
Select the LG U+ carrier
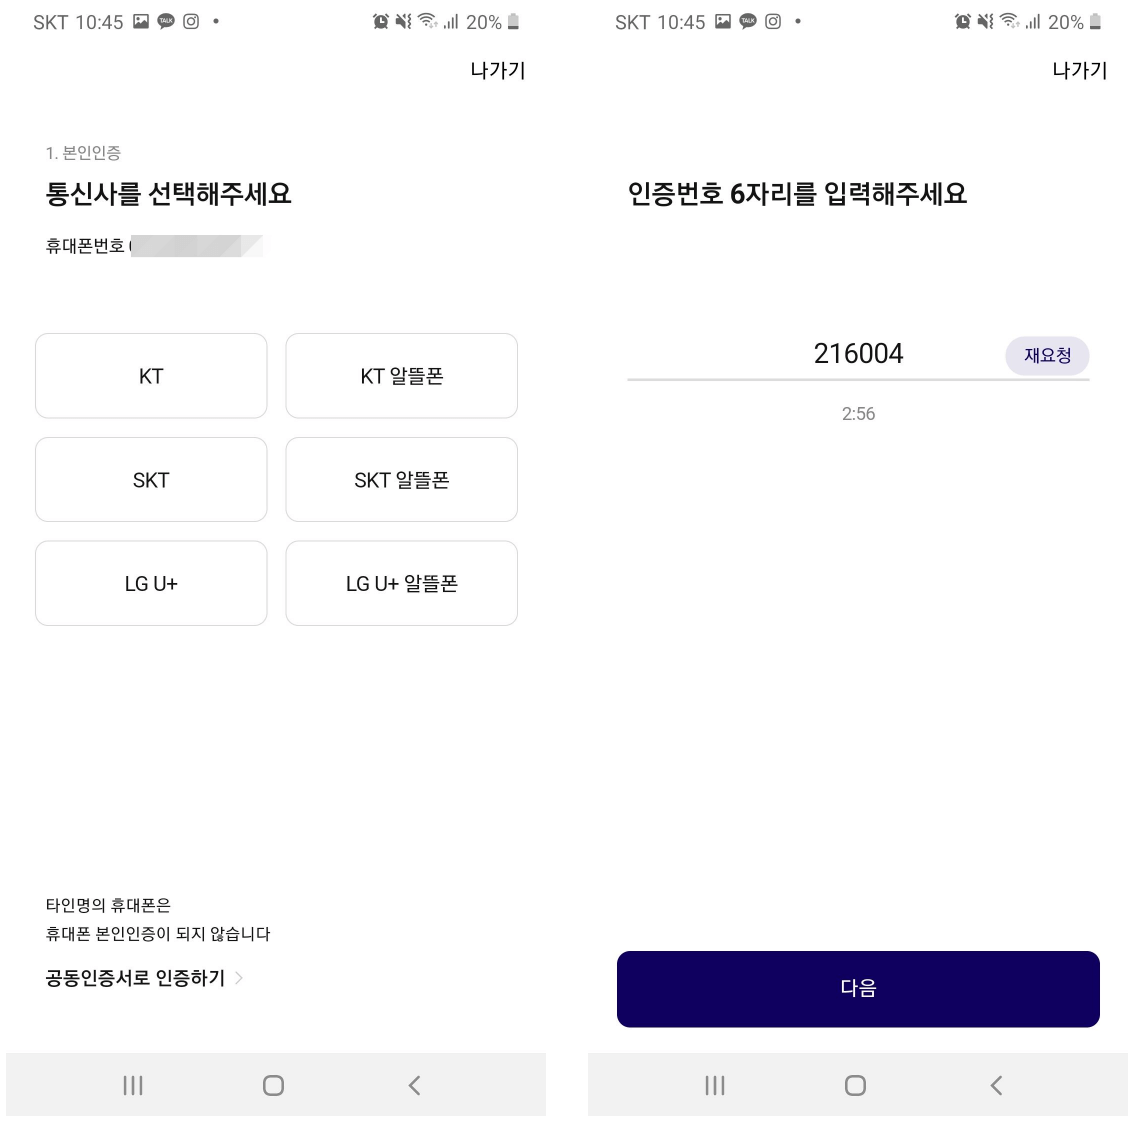pos(150,583)
